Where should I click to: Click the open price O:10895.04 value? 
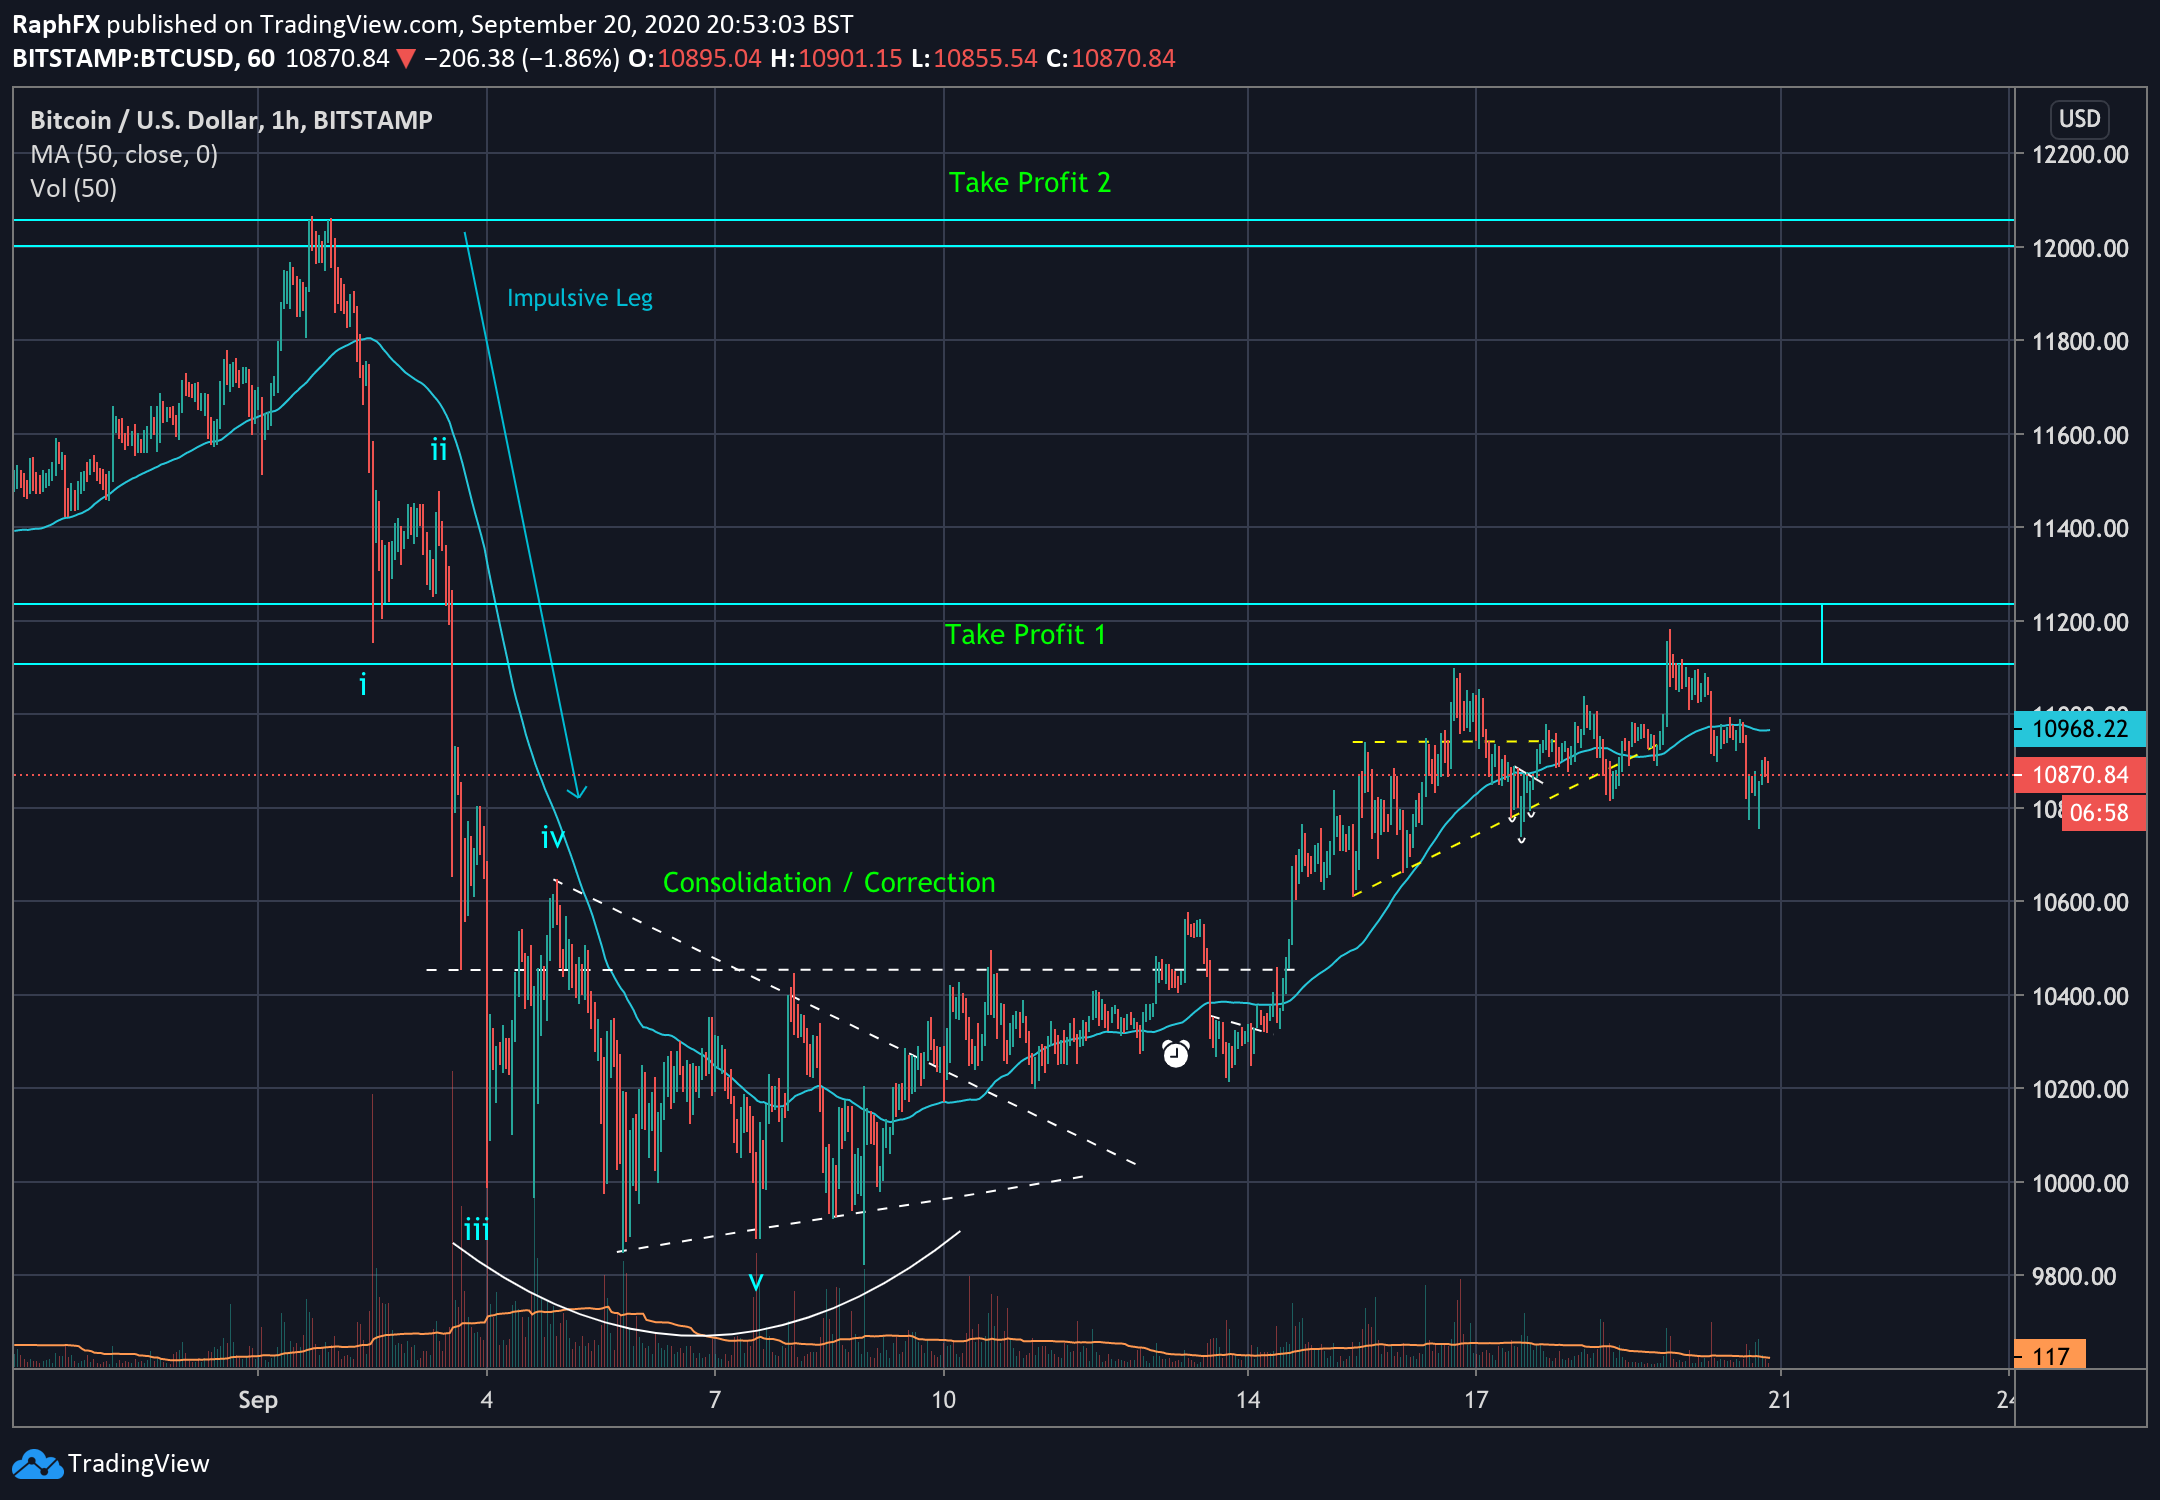coord(695,59)
